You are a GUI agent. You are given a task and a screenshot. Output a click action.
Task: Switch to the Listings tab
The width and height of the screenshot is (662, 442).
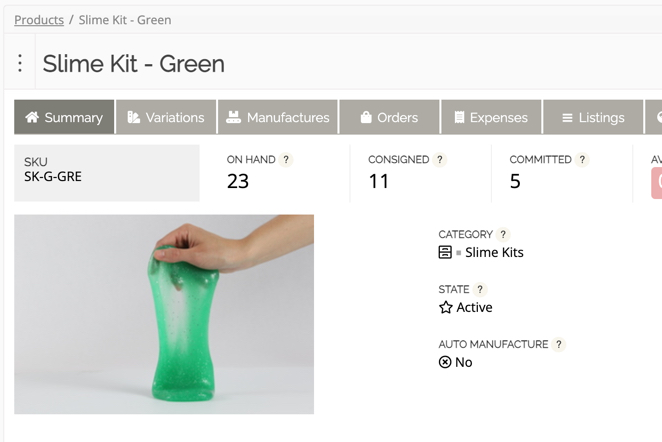point(593,117)
